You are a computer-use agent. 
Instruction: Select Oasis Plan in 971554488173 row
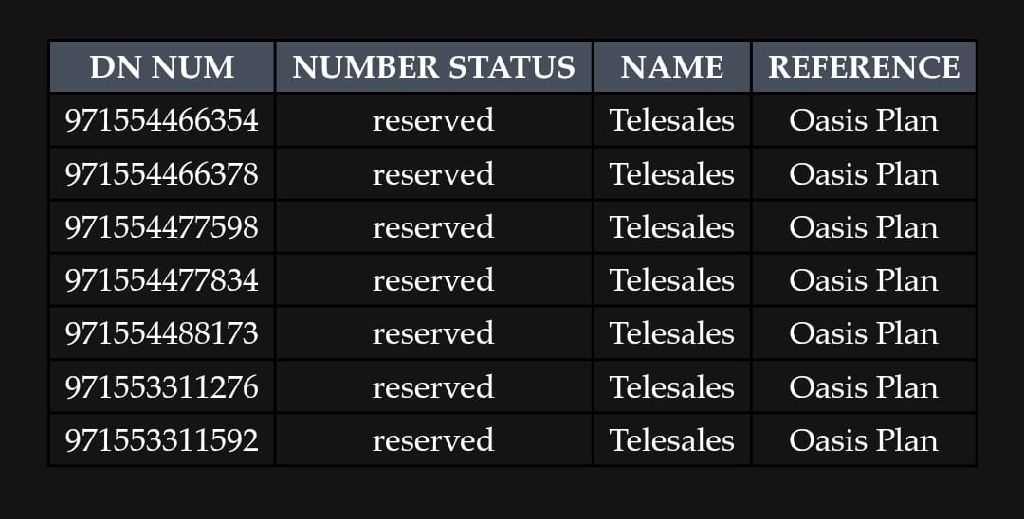[864, 333]
